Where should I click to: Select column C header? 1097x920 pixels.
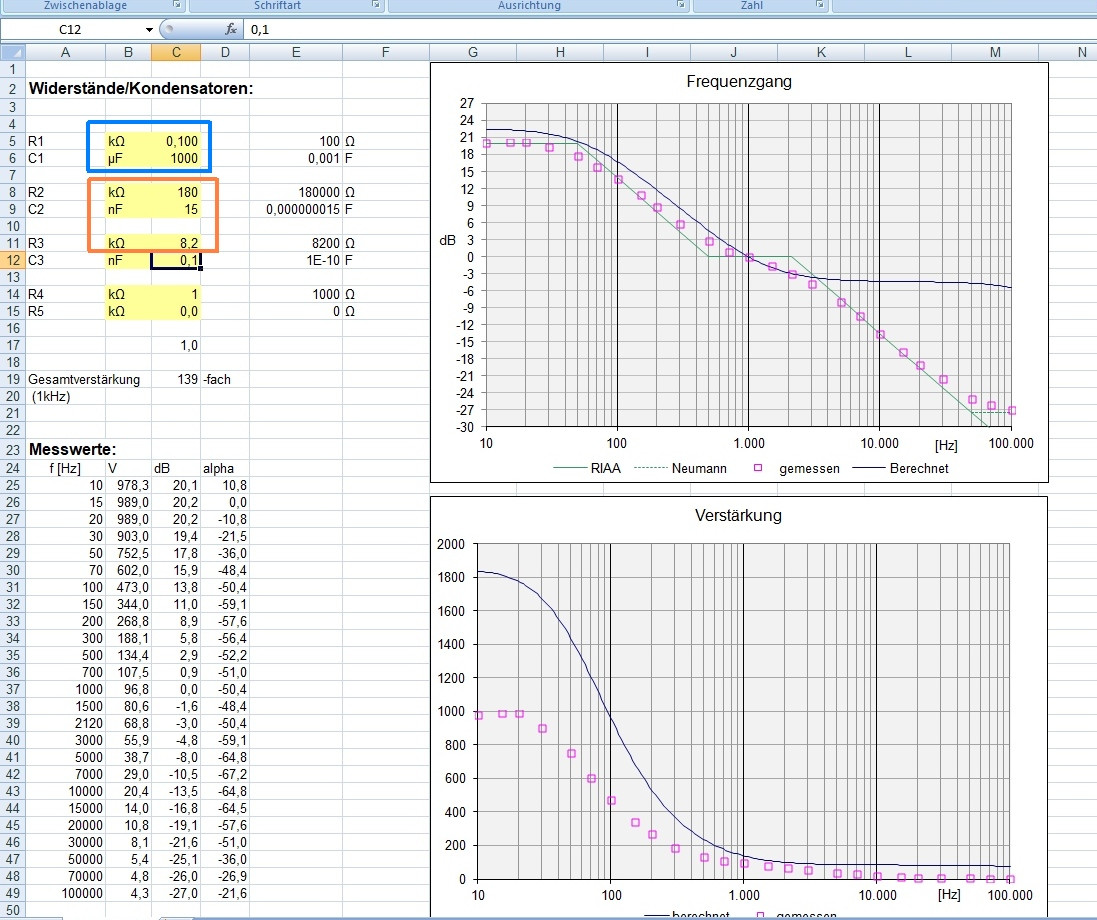click(176, 52)
